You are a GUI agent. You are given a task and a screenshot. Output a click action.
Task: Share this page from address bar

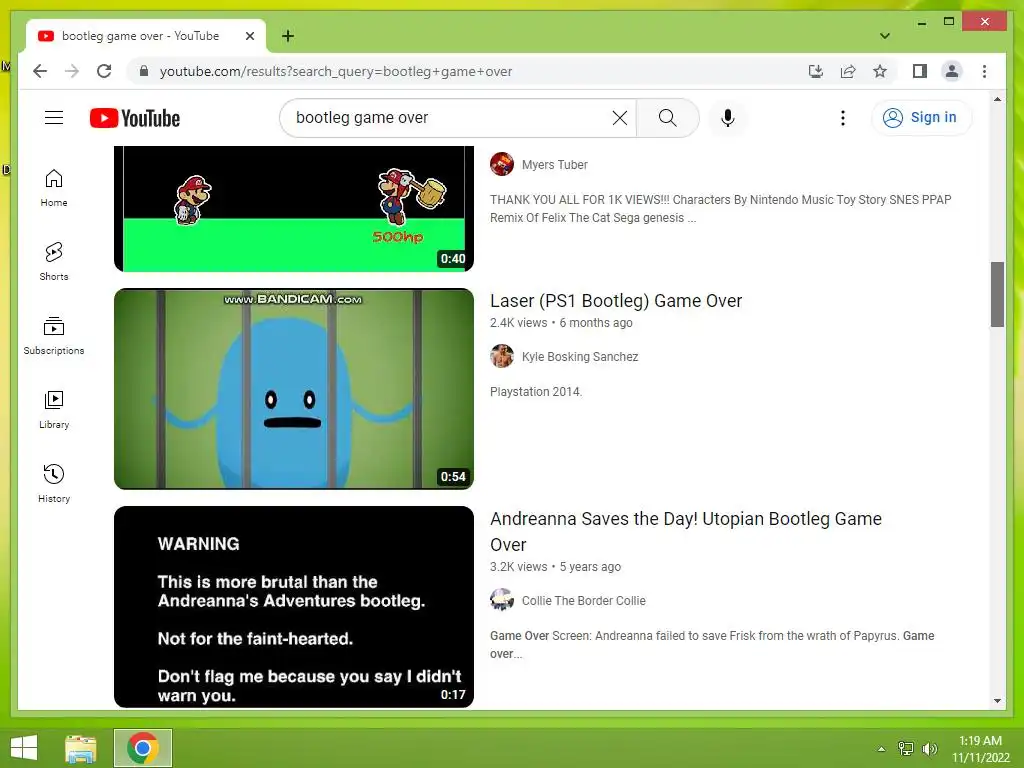pos(848,71)
